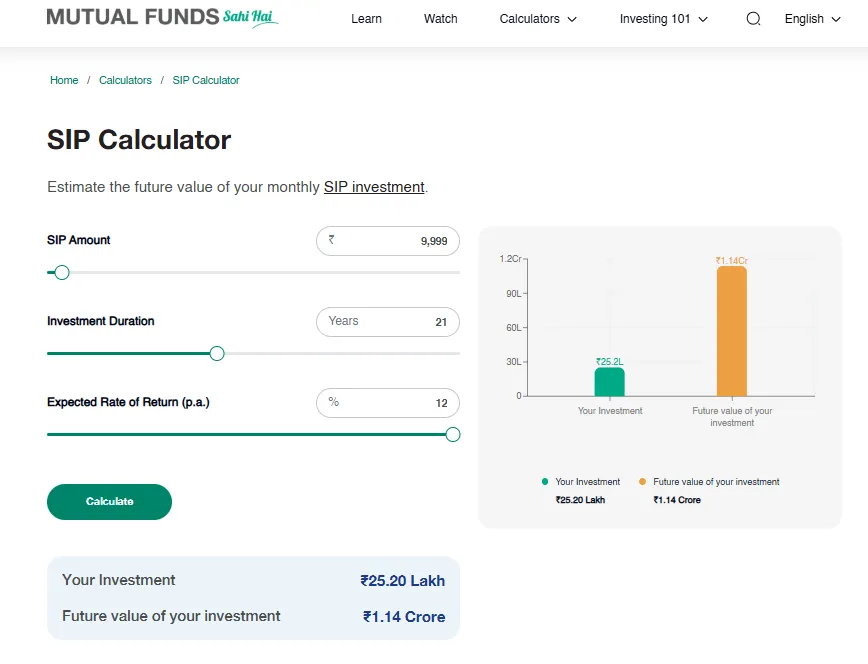Click the Expected Rate of Return (p.a.) label
Screen dimensions: 868x664
point(128,402)
